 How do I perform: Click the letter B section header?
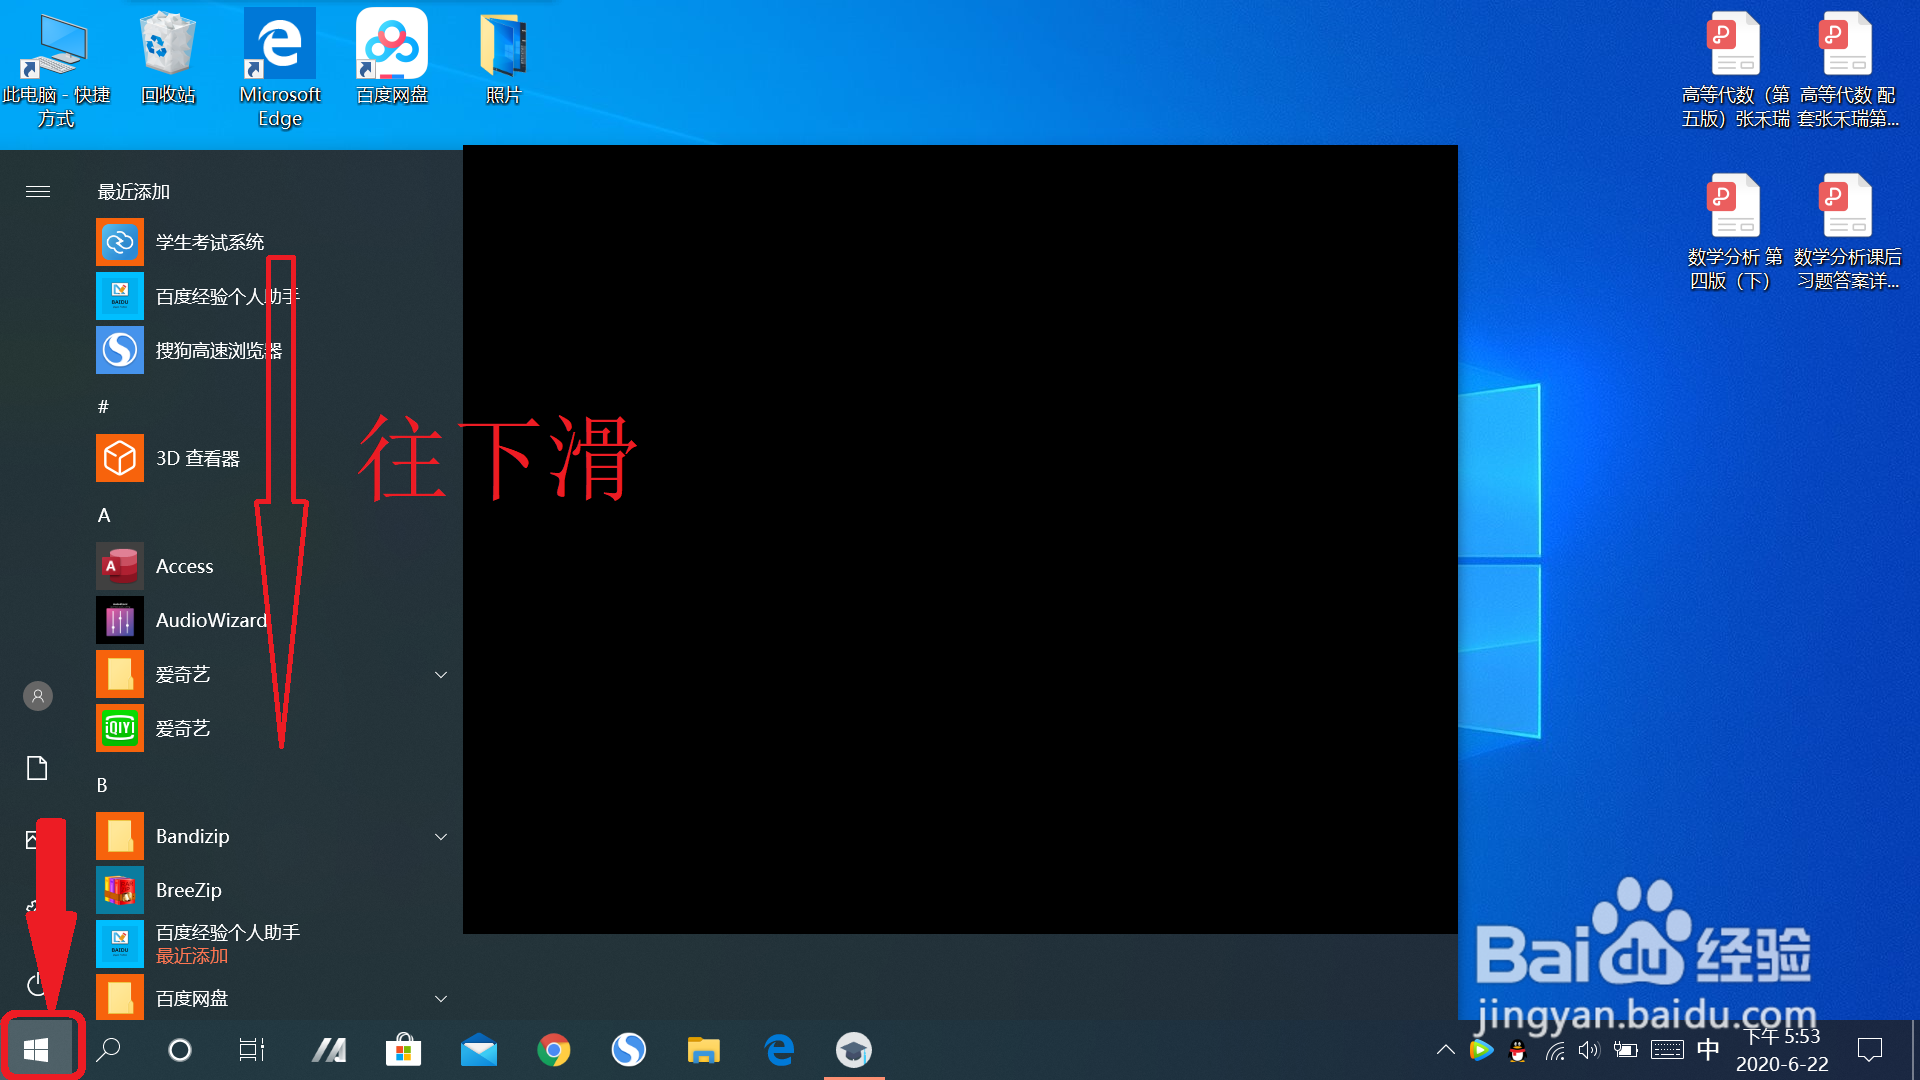[x=102, y=786]
